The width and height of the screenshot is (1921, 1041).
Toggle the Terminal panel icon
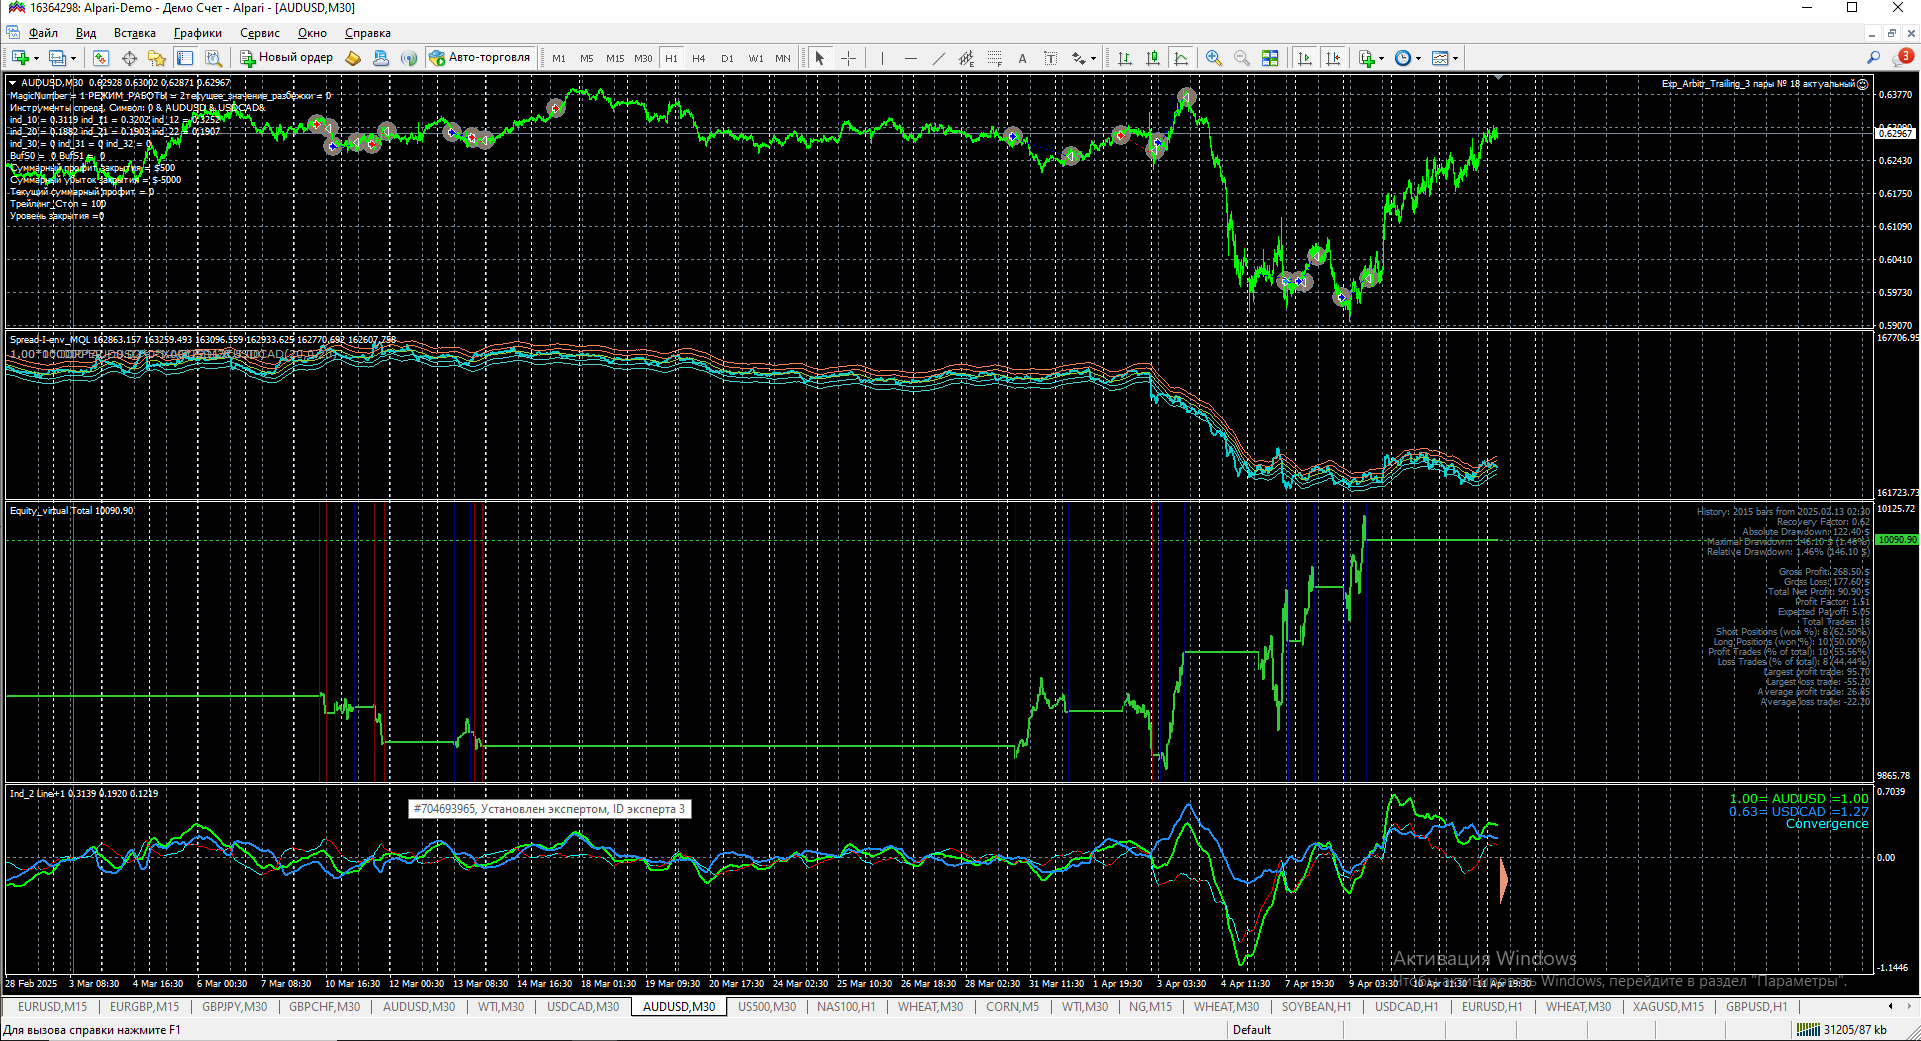pyautogui.click(x=185, y=58)
